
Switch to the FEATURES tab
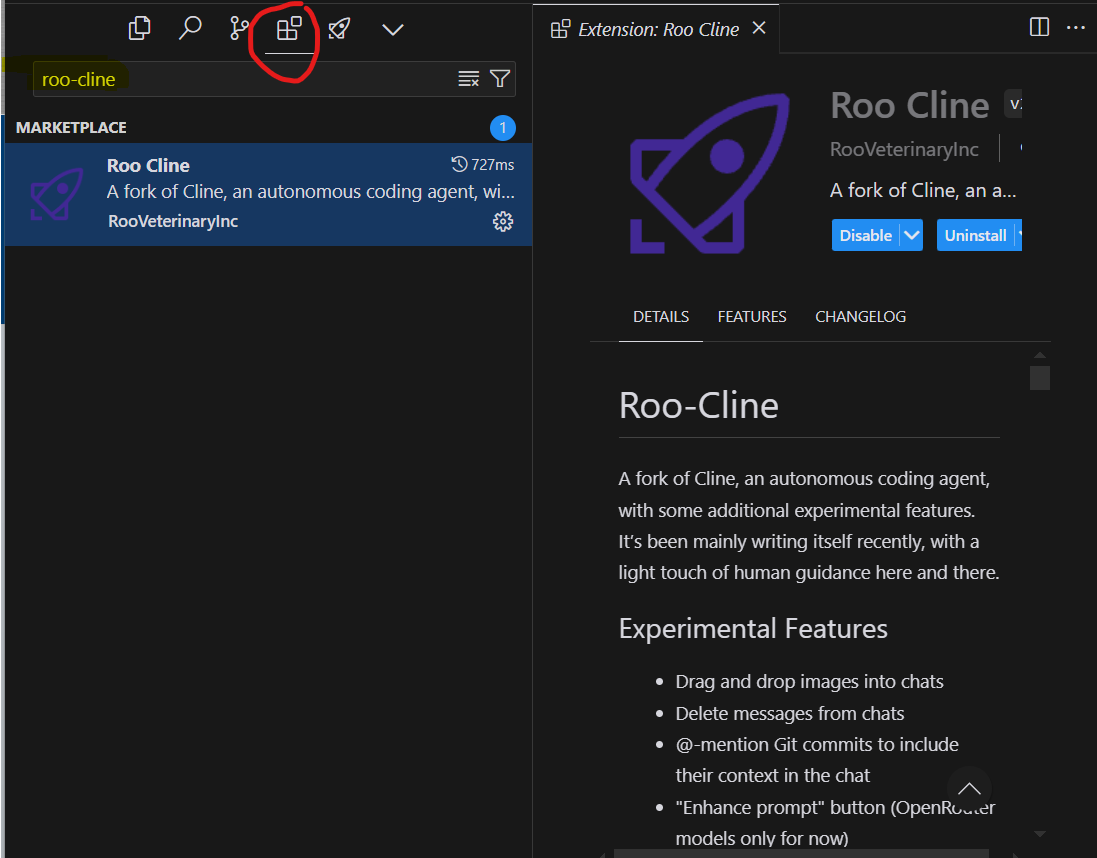click(752, 317)
